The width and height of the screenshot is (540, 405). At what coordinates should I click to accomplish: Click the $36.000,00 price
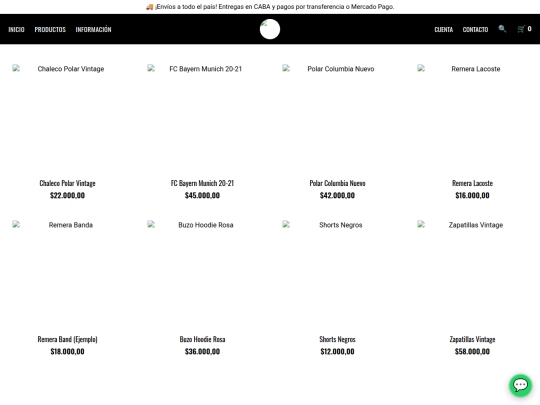(202, 351)
